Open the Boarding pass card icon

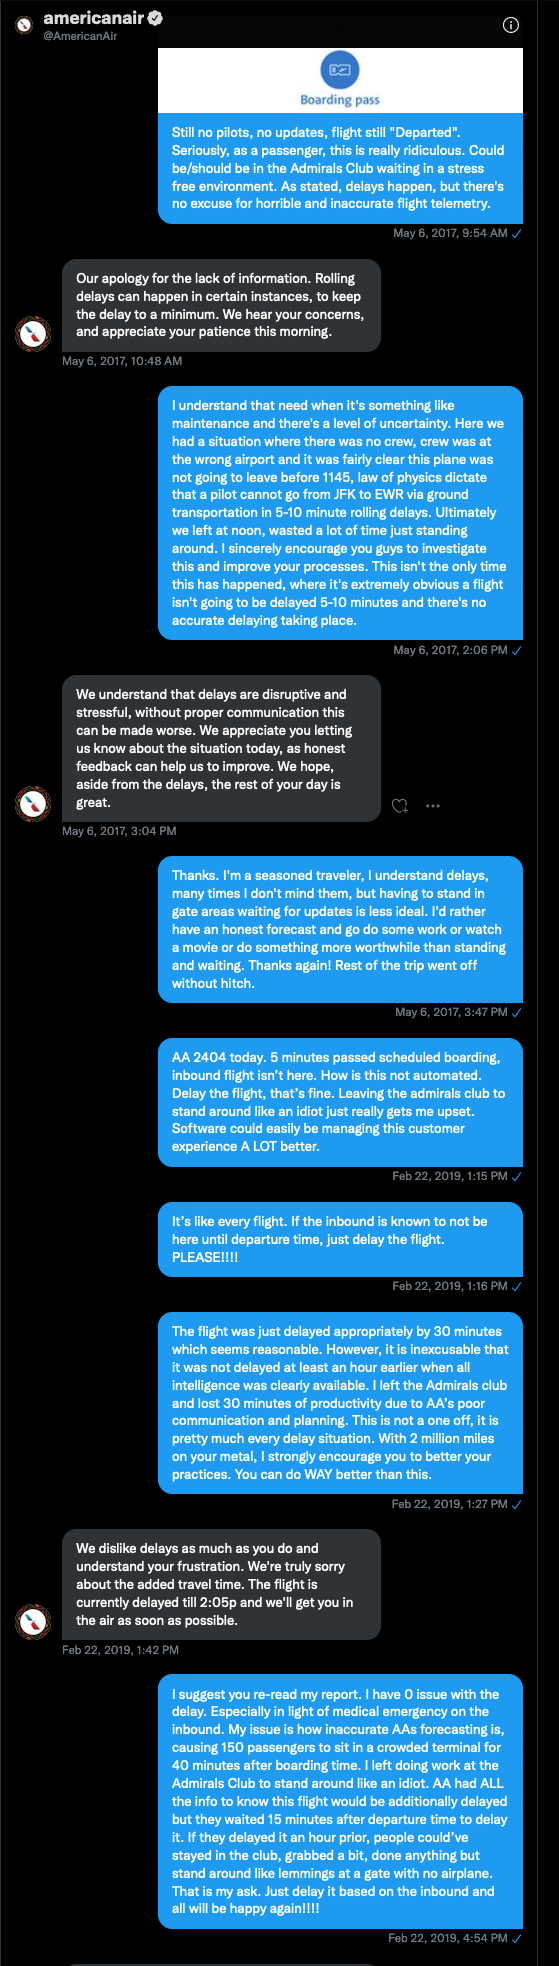(x=340, y=69)
